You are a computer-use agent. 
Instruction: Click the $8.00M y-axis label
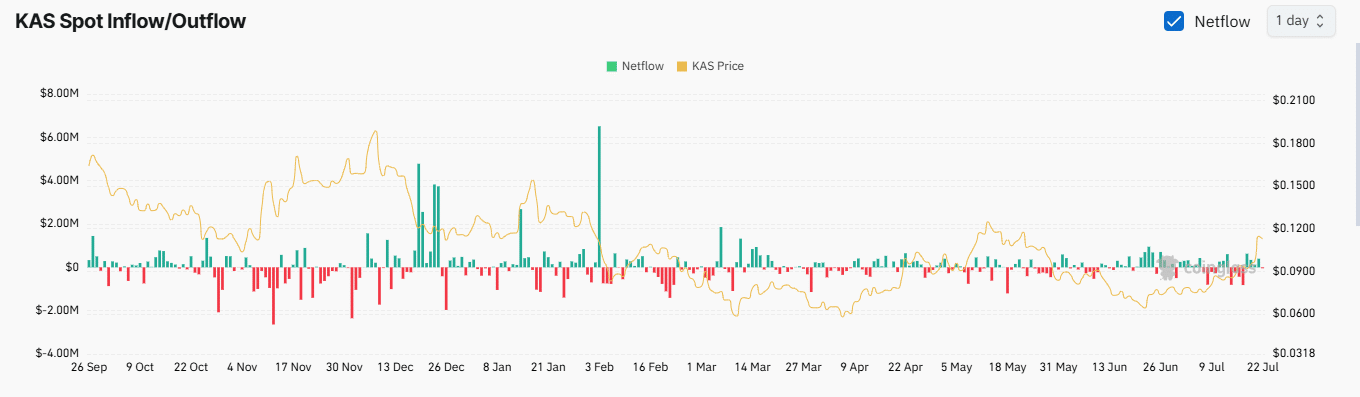[x=60, y=94]
